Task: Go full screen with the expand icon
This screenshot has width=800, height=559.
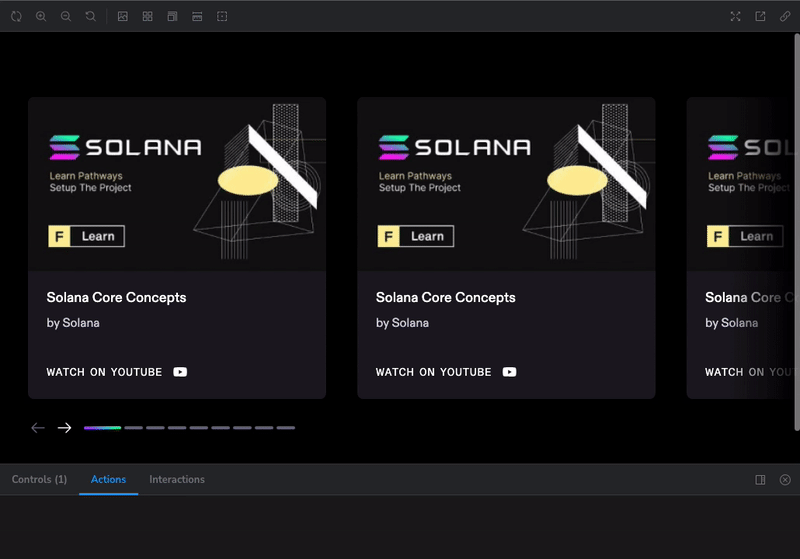Action: coord(735,16)
